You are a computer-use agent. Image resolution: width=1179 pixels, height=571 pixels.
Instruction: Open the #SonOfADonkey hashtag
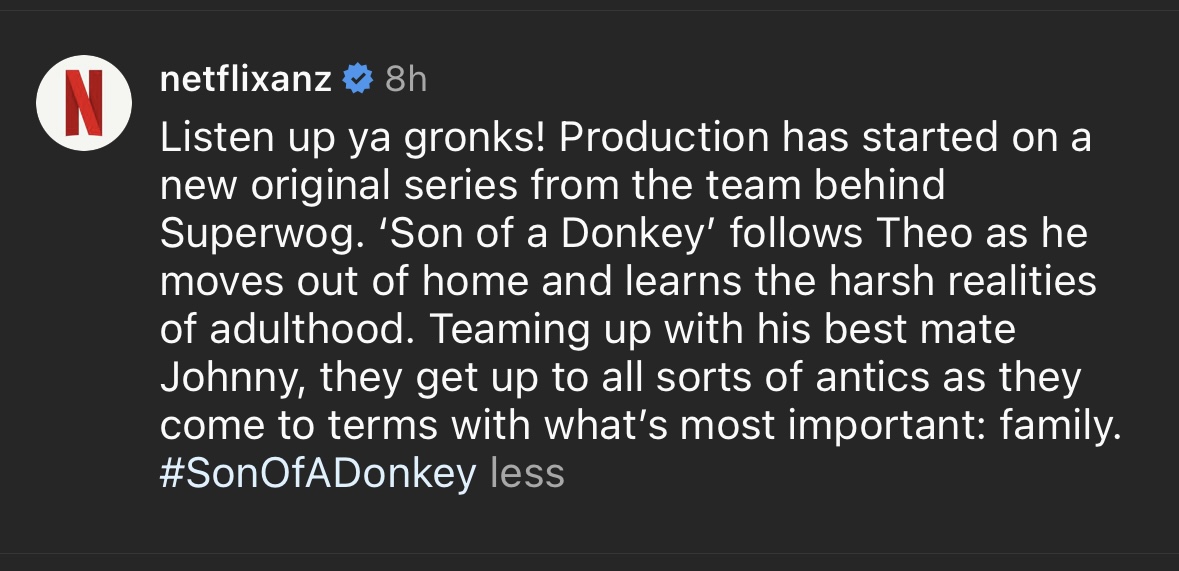click(317, 473)
